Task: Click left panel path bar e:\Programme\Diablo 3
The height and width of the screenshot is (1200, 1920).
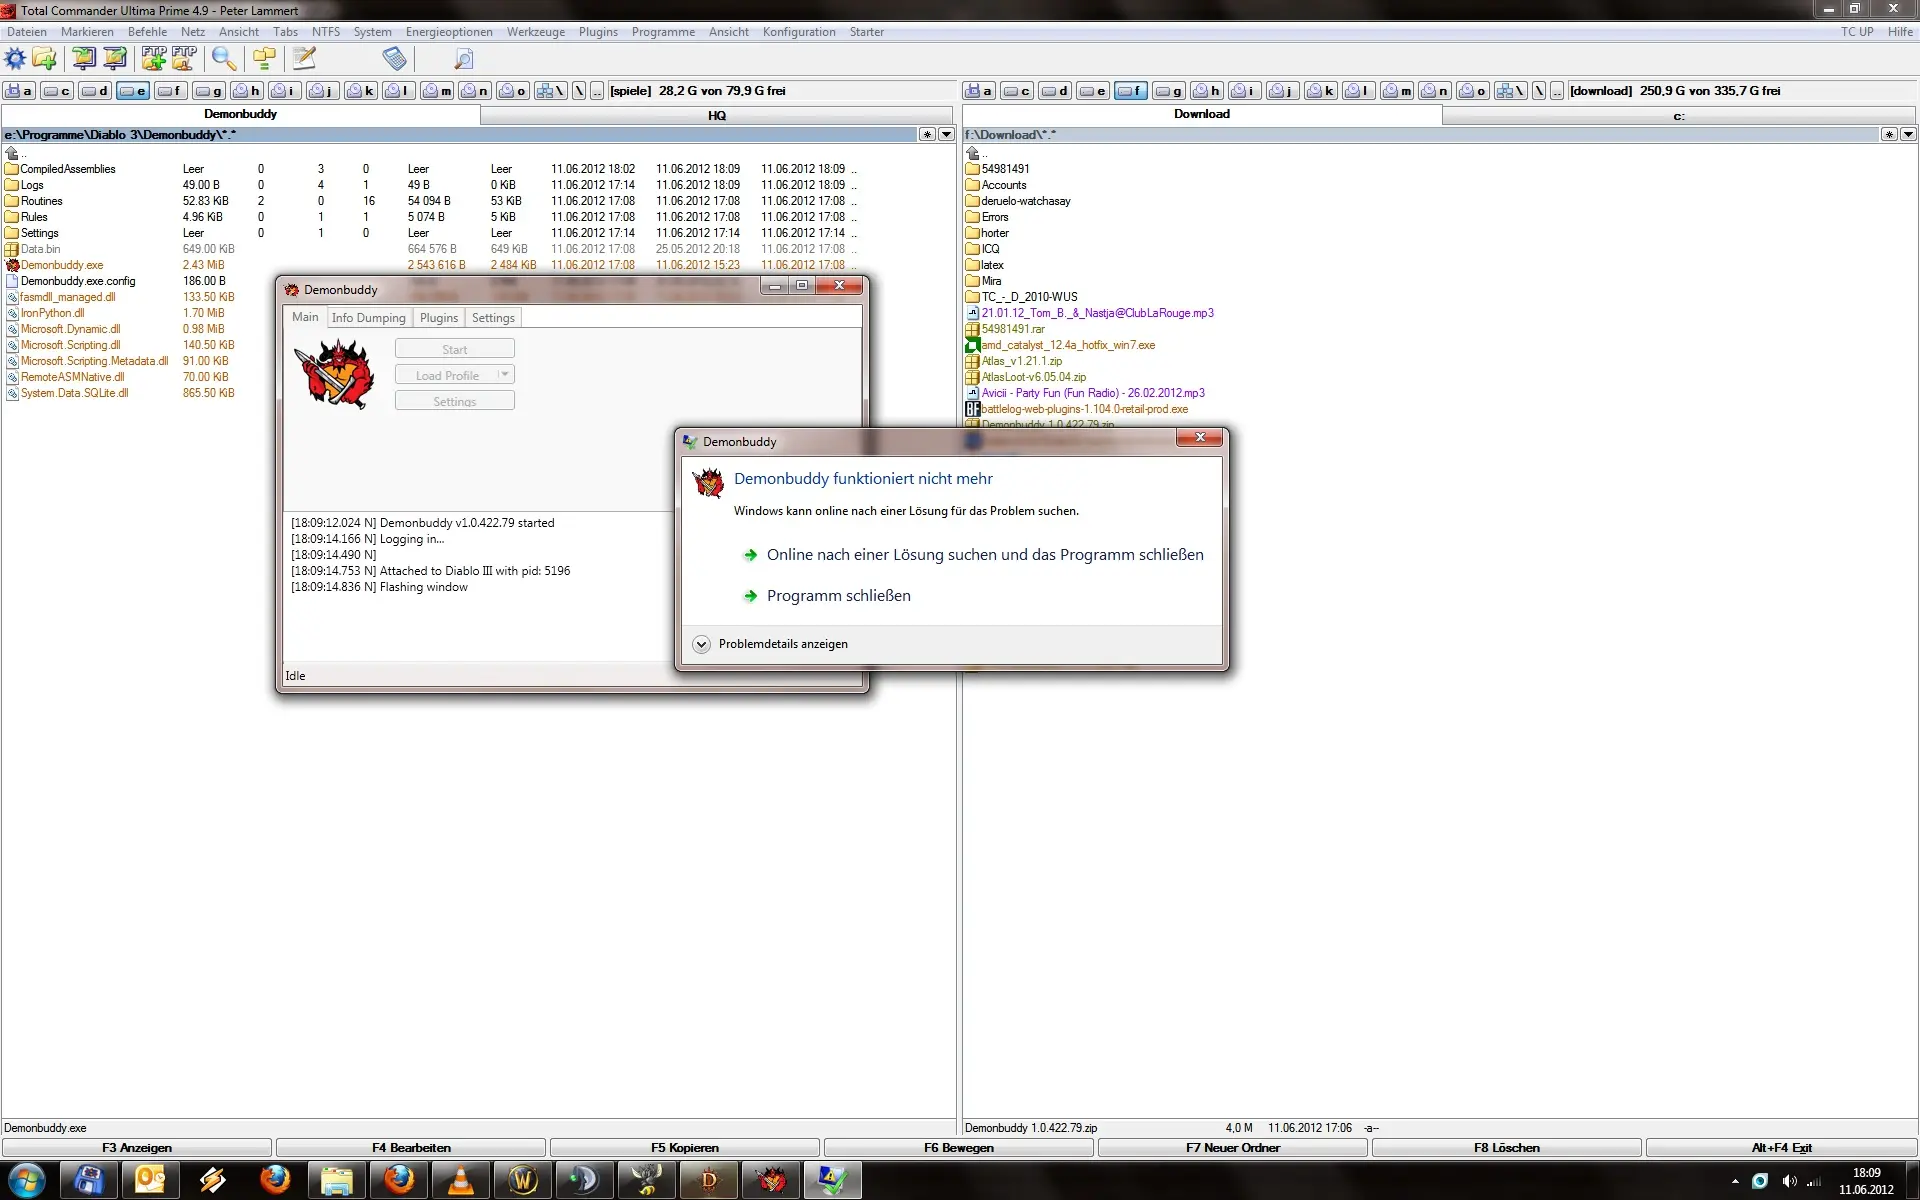Action: pos(460,134)
